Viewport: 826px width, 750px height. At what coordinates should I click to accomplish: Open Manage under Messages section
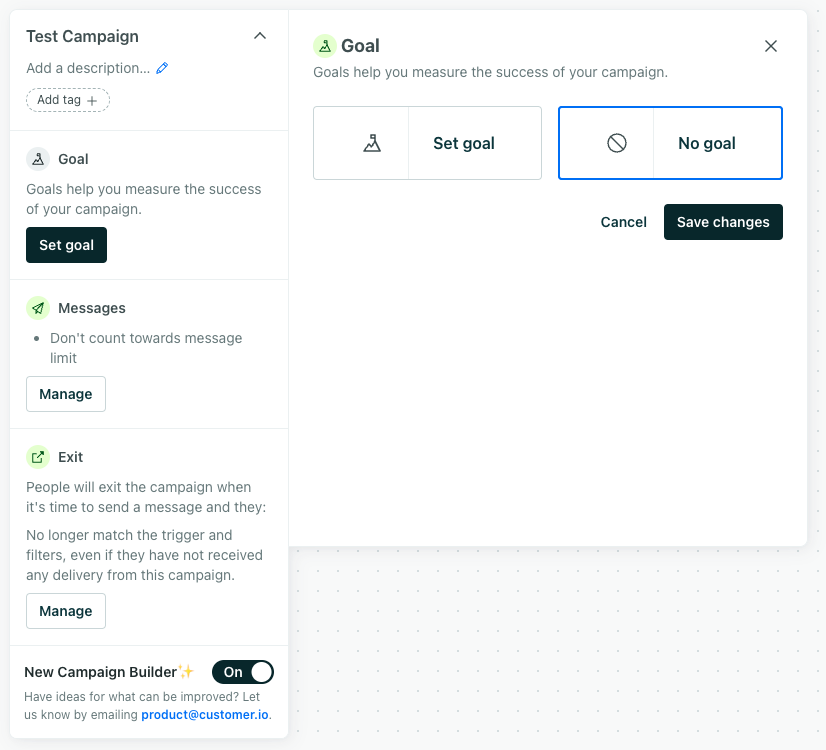point(66,394)
